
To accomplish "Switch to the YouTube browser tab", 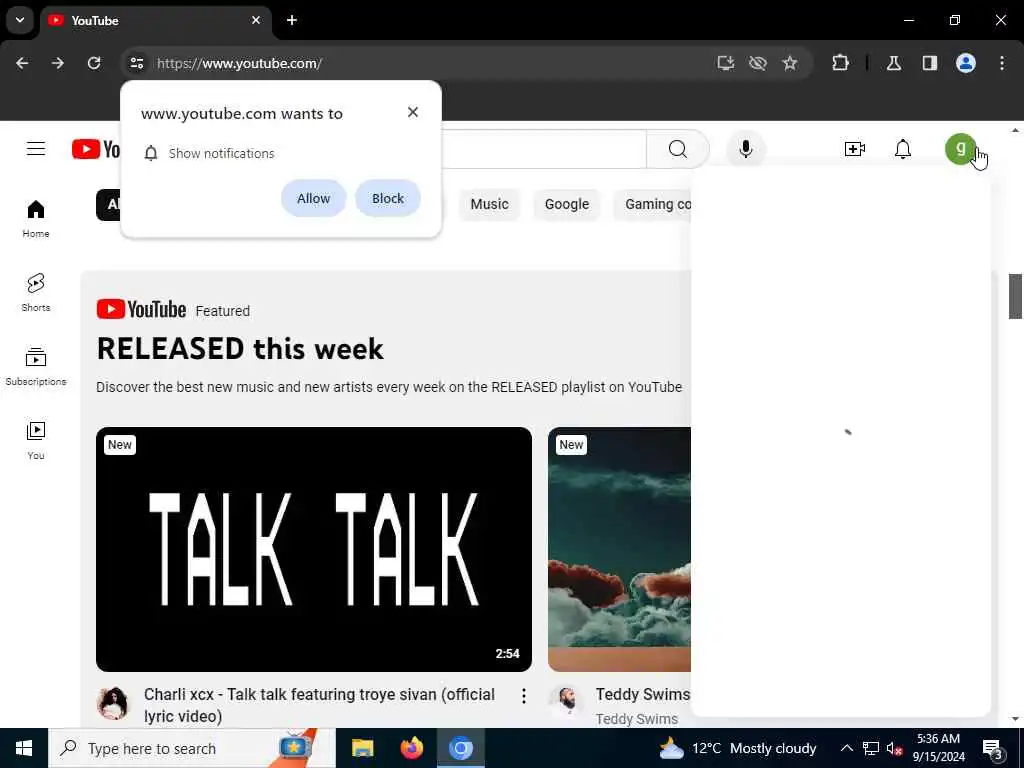I will (155, 21).
